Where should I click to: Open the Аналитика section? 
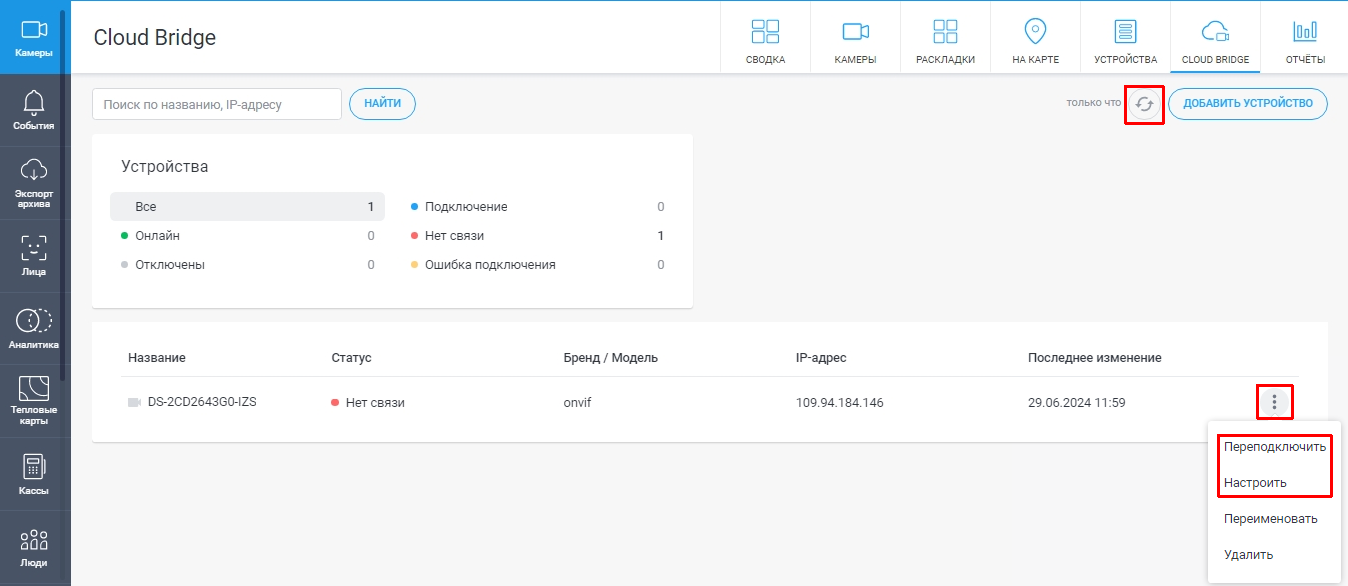[34, 329]
